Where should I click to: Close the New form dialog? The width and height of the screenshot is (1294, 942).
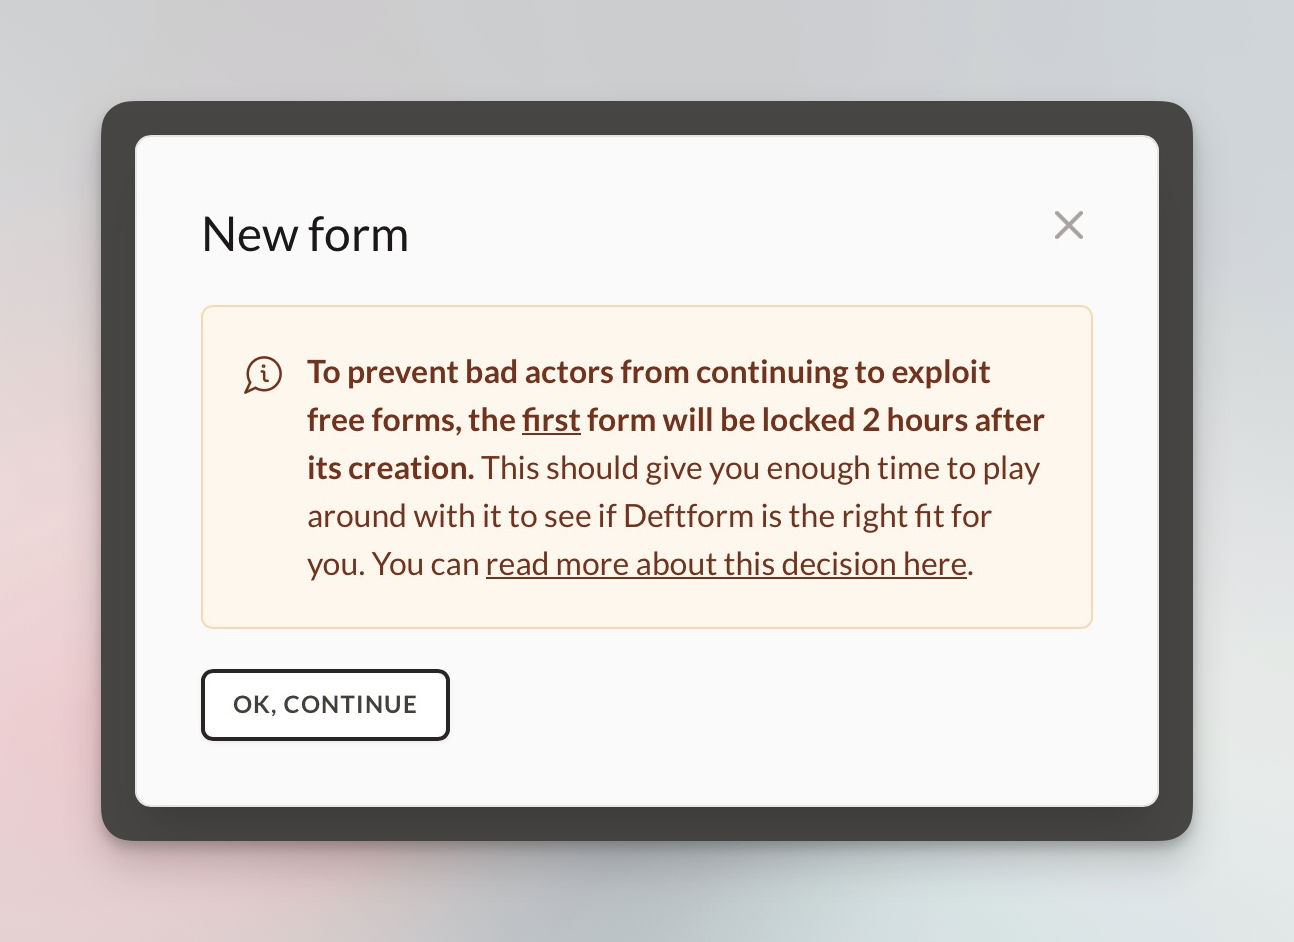coord(1068,225)
